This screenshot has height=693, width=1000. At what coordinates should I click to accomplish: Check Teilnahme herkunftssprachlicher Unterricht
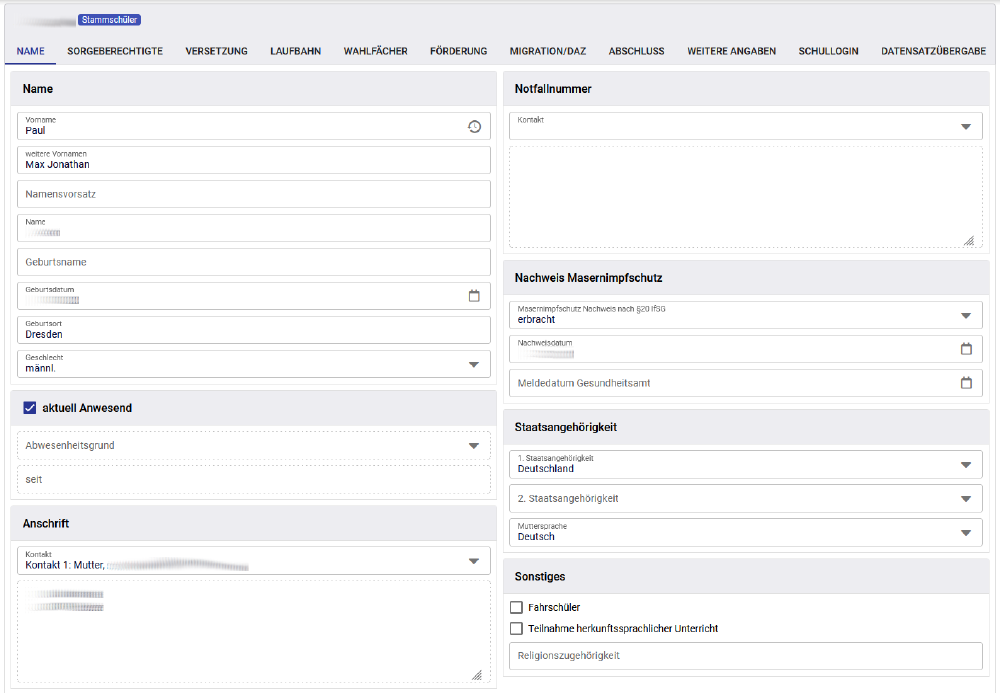tap(516, 629)
